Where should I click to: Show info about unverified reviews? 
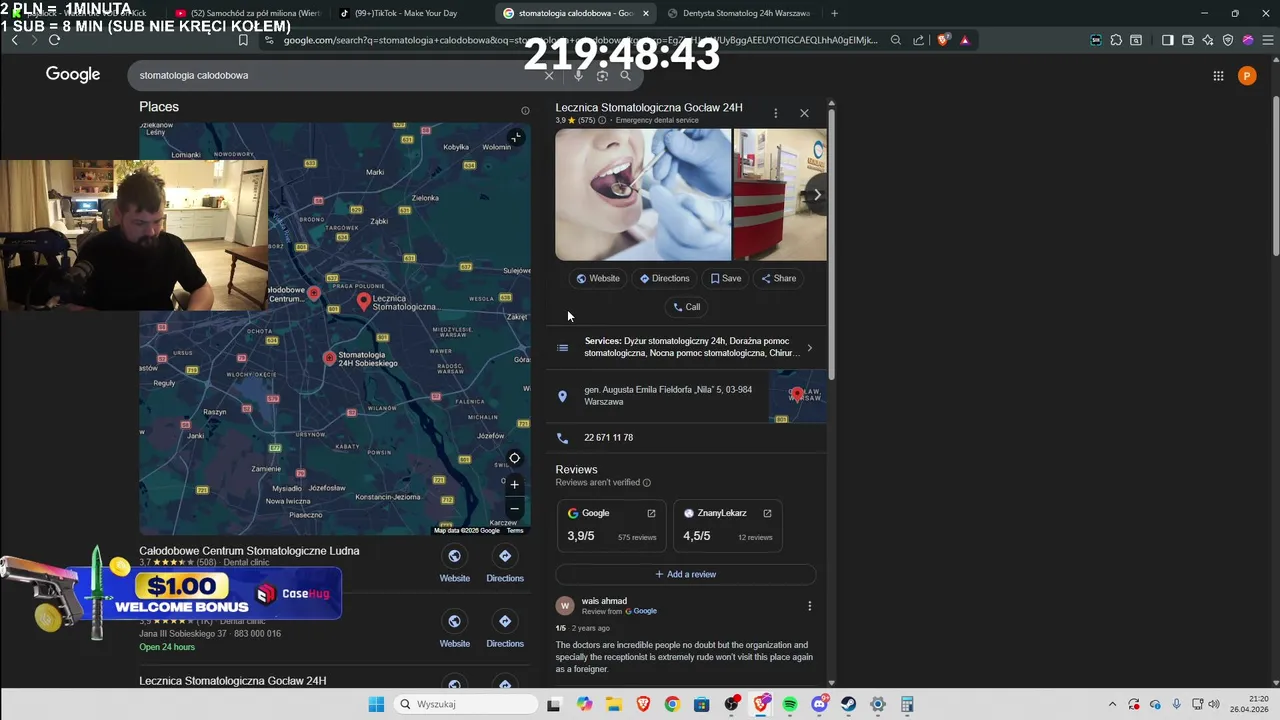coord(647,483)
